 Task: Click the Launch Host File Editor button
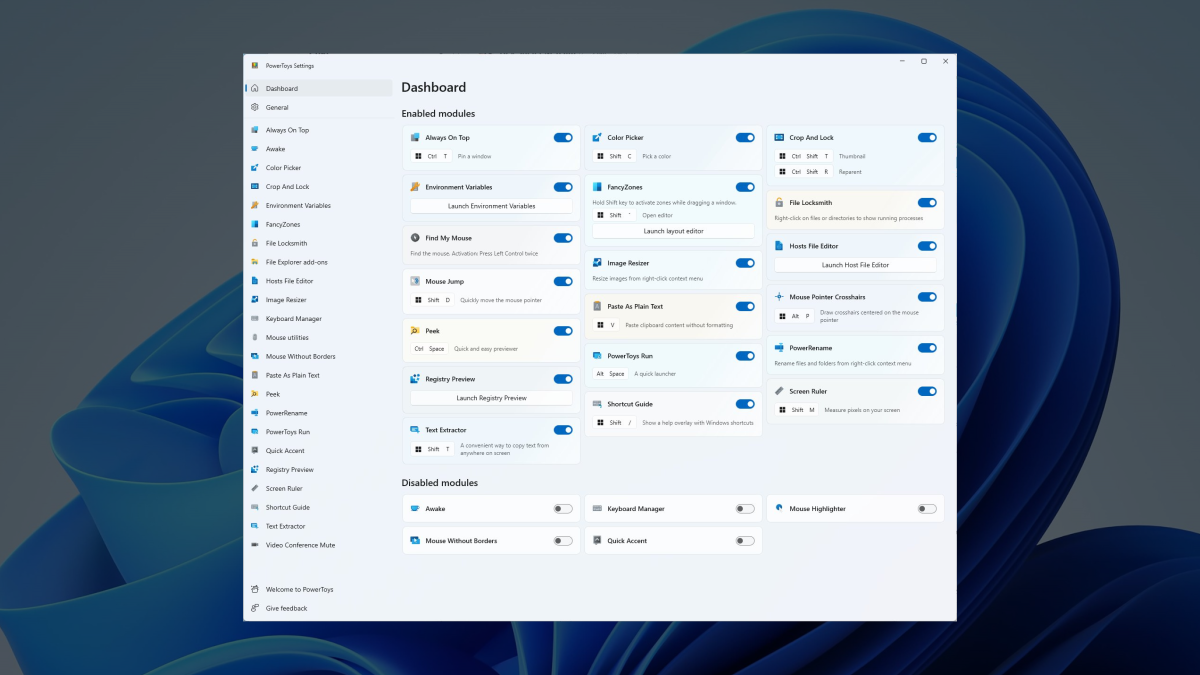[855, 265]
